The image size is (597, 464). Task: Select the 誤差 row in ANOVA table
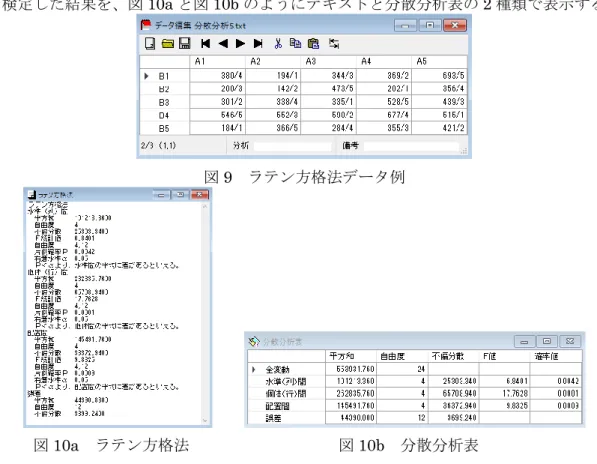click(415, 418)
